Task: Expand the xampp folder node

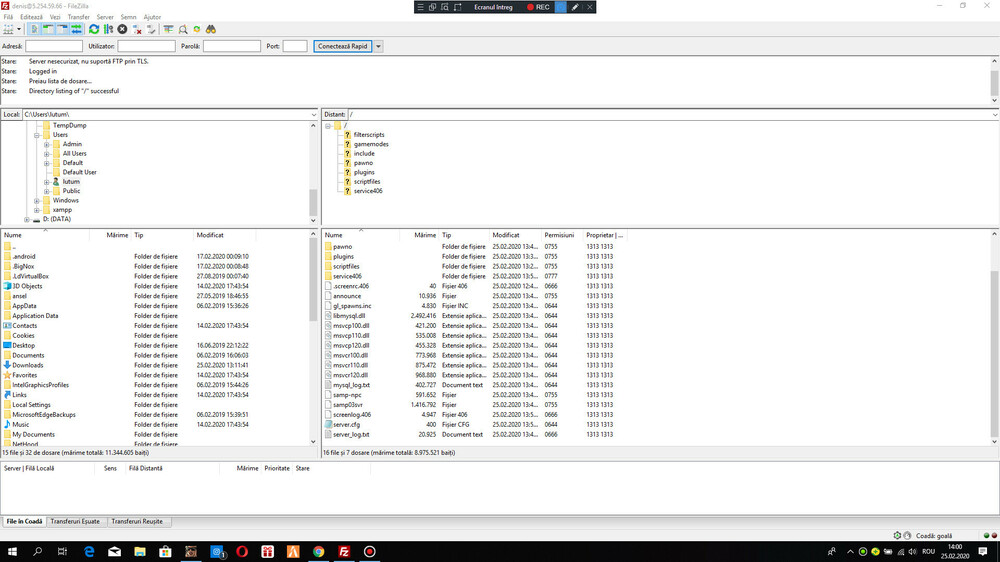Action: point(37,210)
